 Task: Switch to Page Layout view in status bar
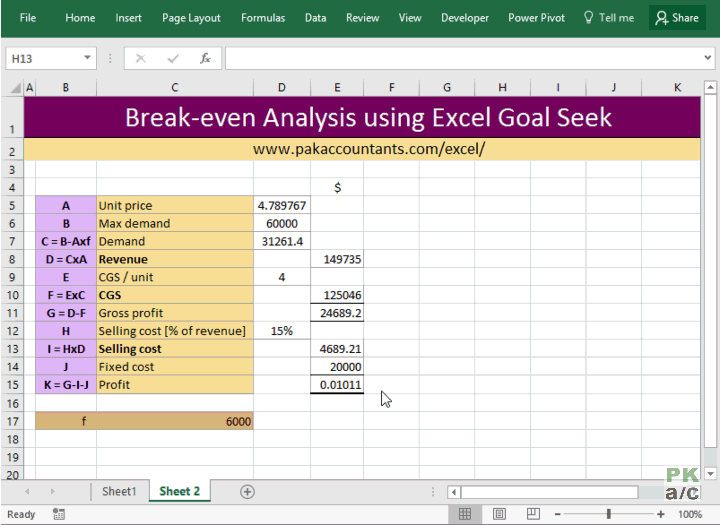tap(499, 514)
